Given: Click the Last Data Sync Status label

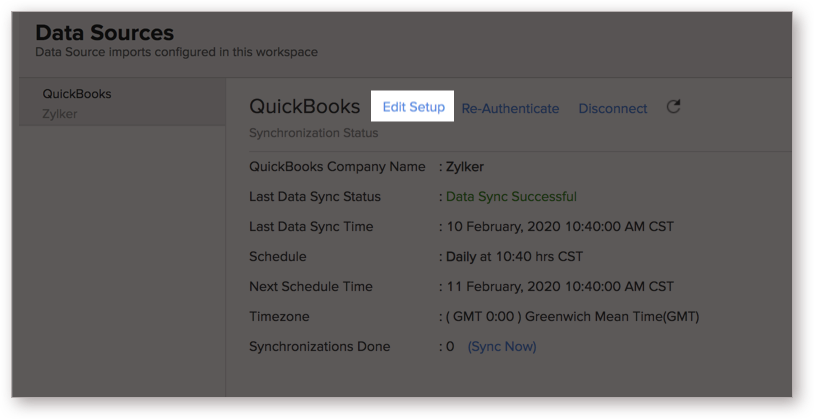Looking at the screenshot, I should click(315, 197).
